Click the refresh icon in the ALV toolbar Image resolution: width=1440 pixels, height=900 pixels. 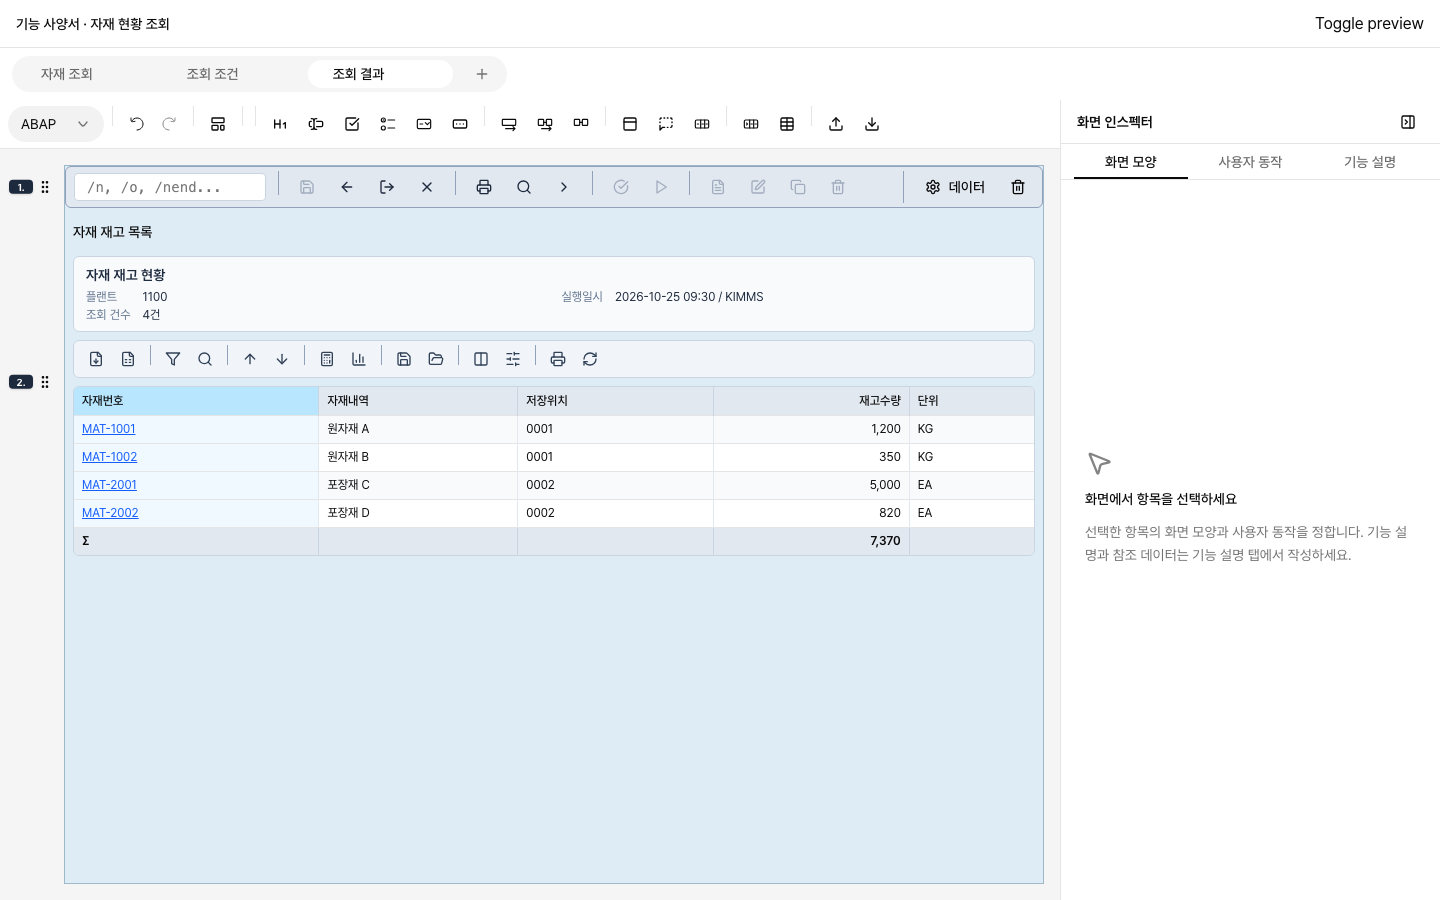(x=590, y=359)
